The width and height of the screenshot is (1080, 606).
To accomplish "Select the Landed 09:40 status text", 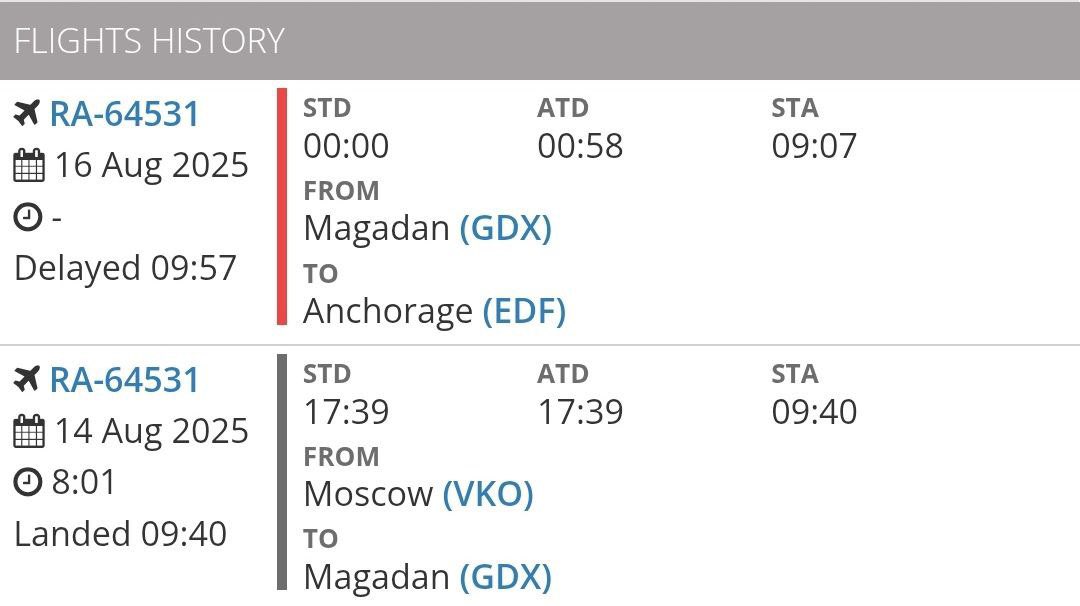I will (121, 534).
